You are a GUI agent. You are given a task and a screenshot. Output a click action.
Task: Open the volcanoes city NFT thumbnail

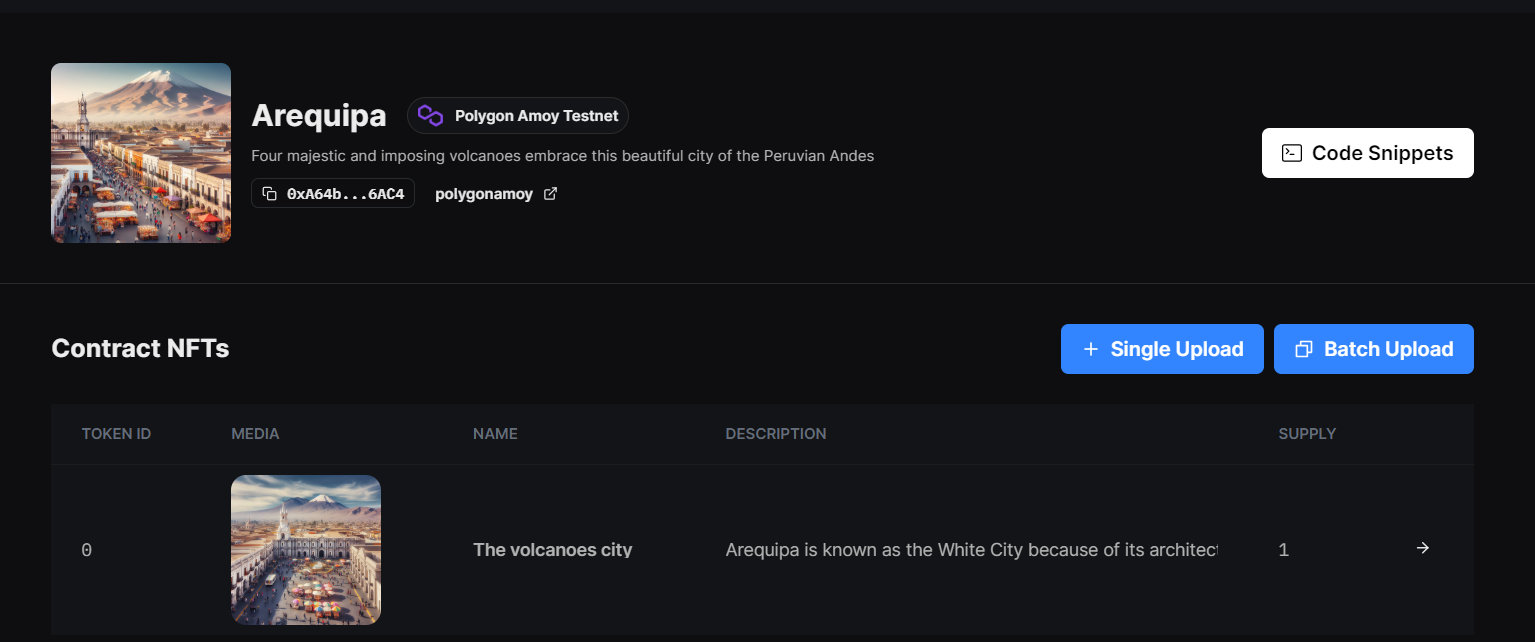click(x=306, y=550)
